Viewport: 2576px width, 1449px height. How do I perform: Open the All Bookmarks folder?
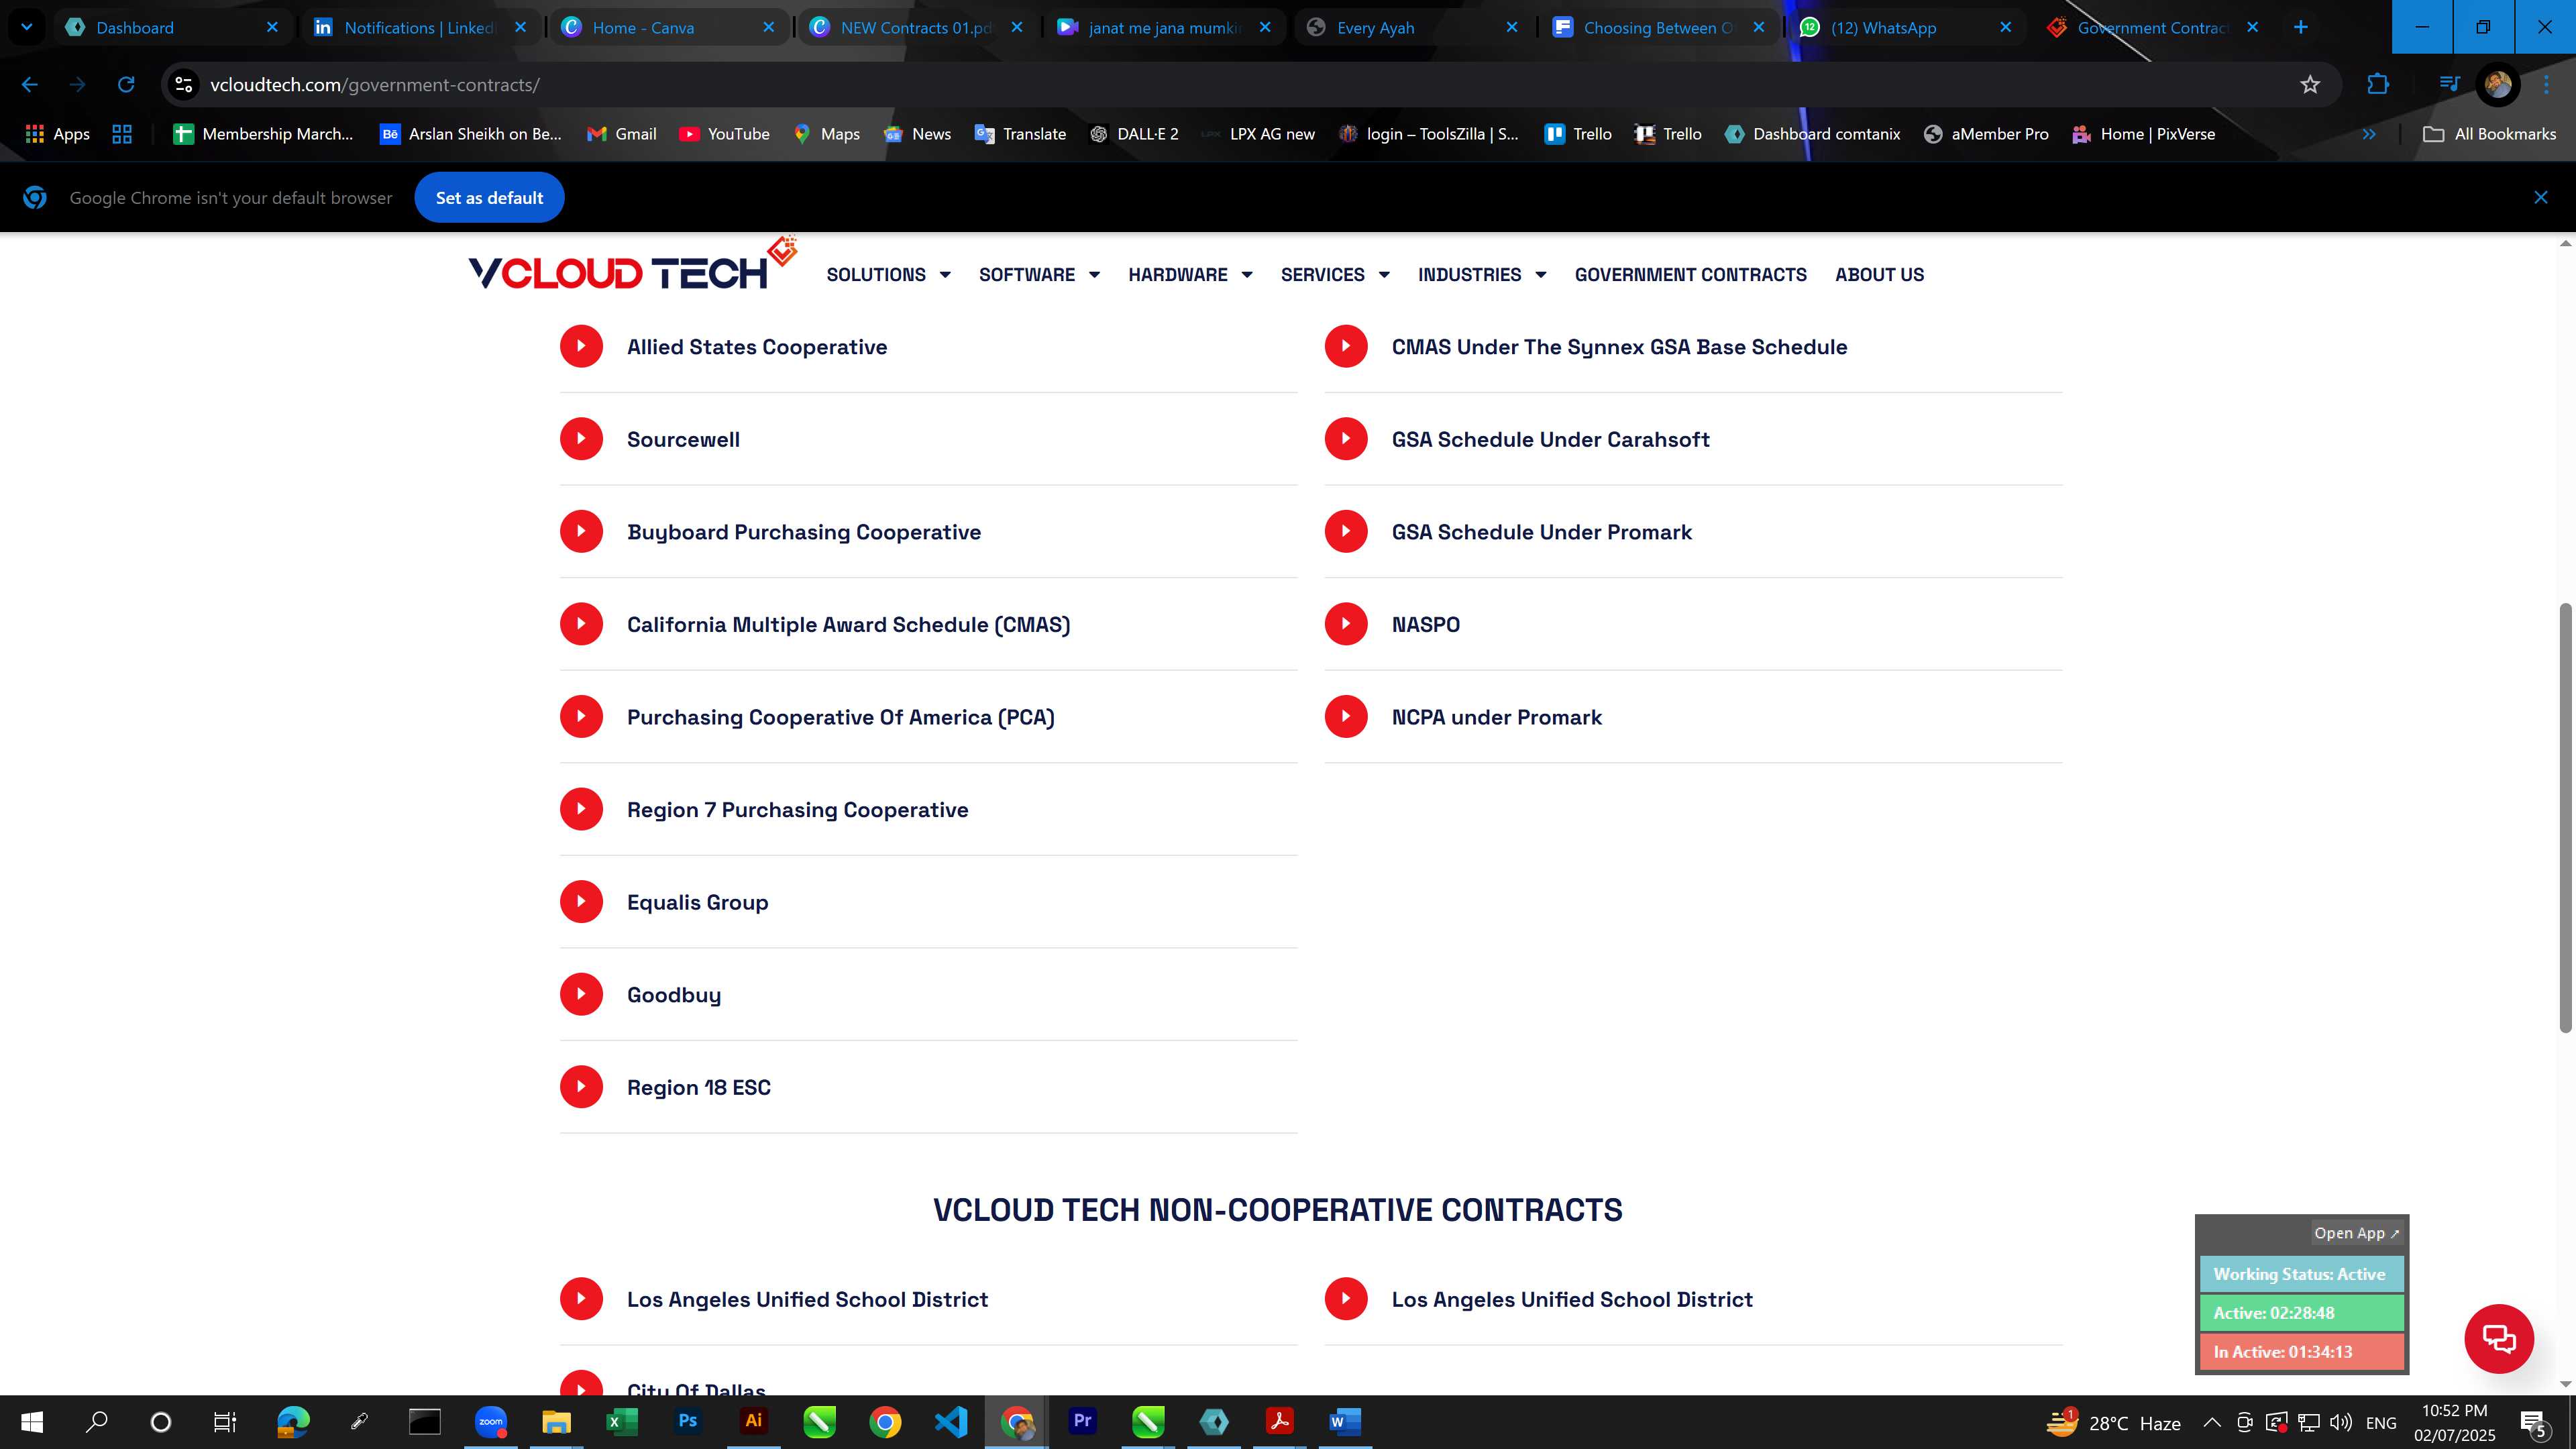tap(2489, 134)
